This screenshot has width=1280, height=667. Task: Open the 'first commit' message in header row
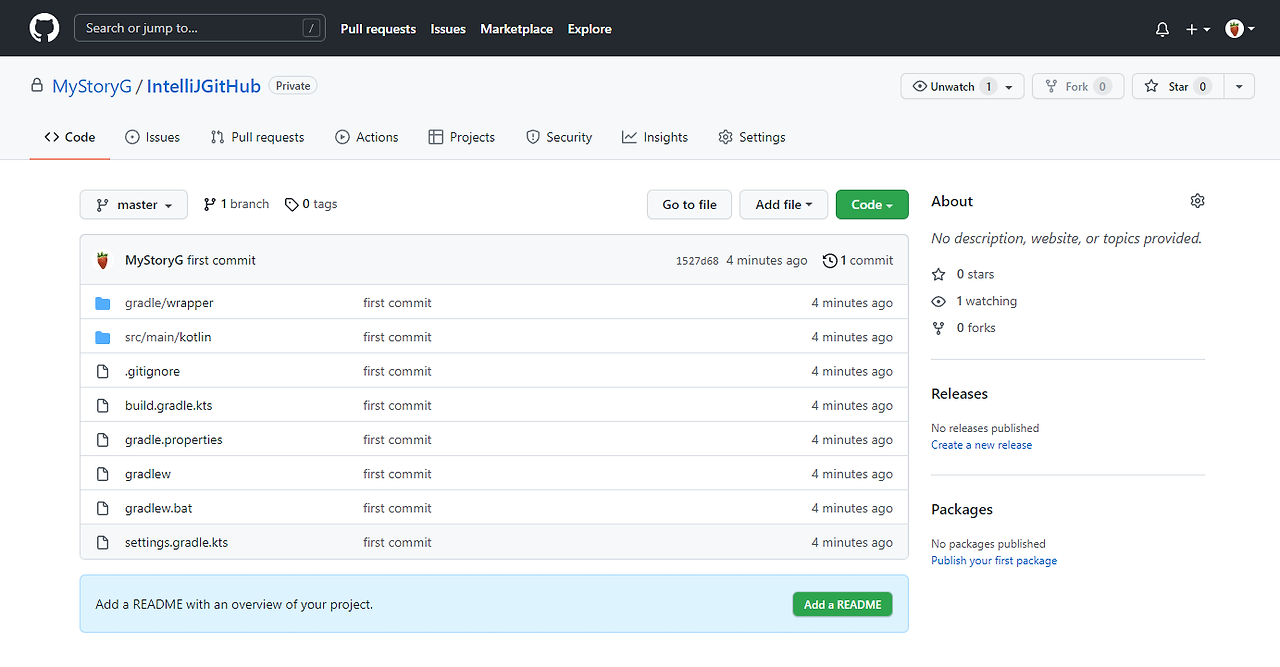222,260
